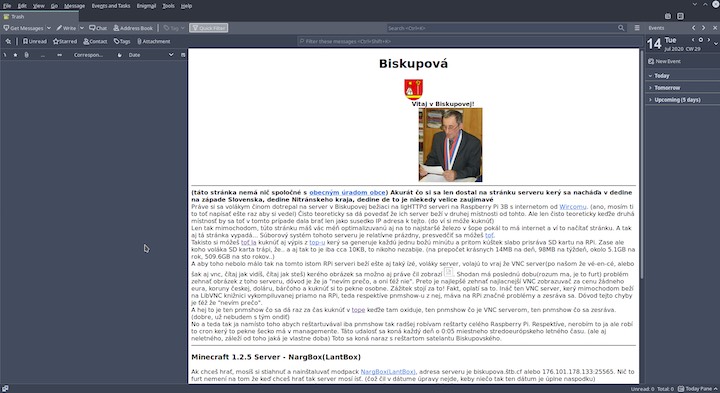Toggle the Quick Filter bar

point(208,28)
